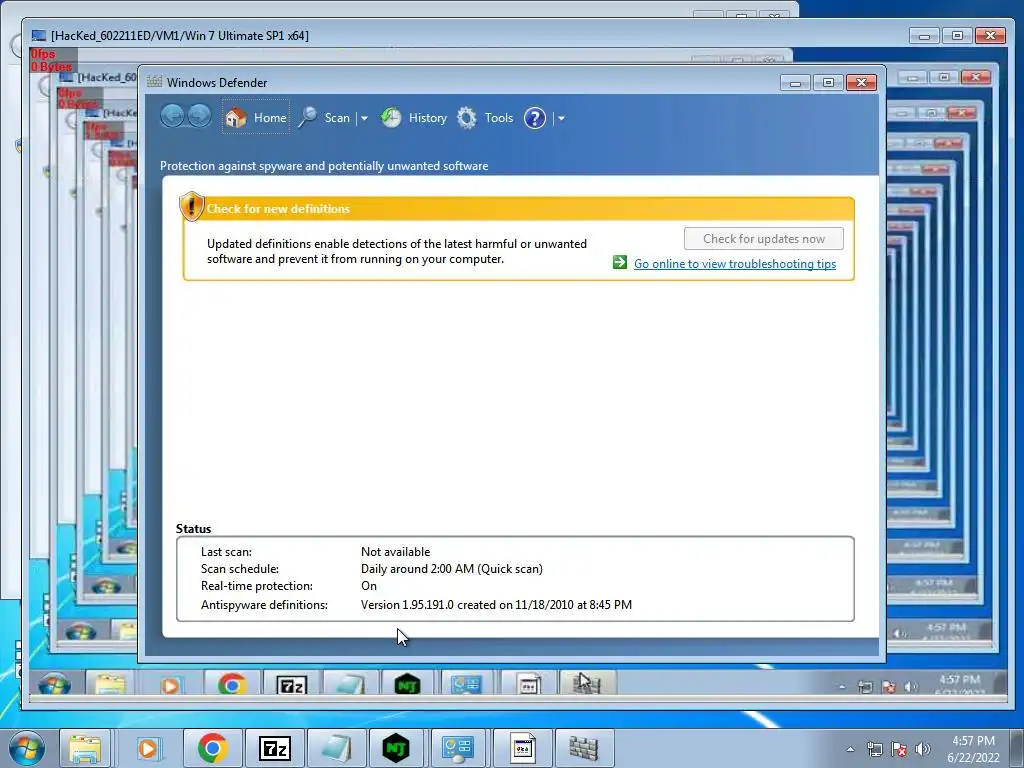The width and height of the screenshot is (1024, 768).
Task: Click the warning shield icon on yellow banner
Action: point(191,206)
